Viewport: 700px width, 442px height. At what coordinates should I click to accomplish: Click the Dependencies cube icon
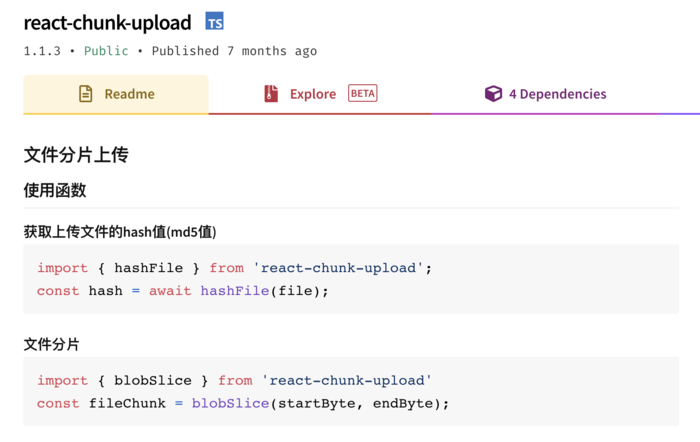(493, 94)
